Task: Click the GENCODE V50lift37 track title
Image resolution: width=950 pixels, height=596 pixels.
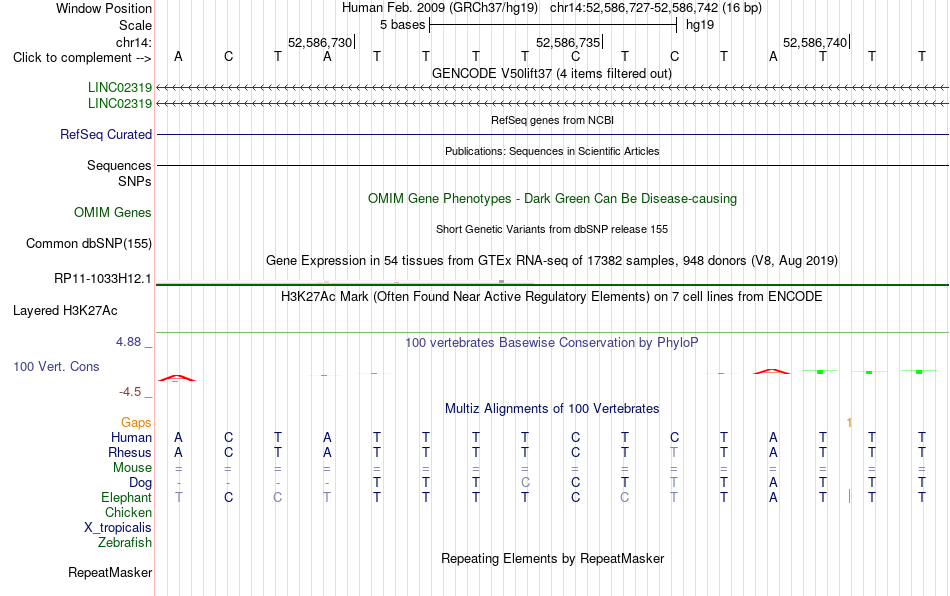Action: 551,73
